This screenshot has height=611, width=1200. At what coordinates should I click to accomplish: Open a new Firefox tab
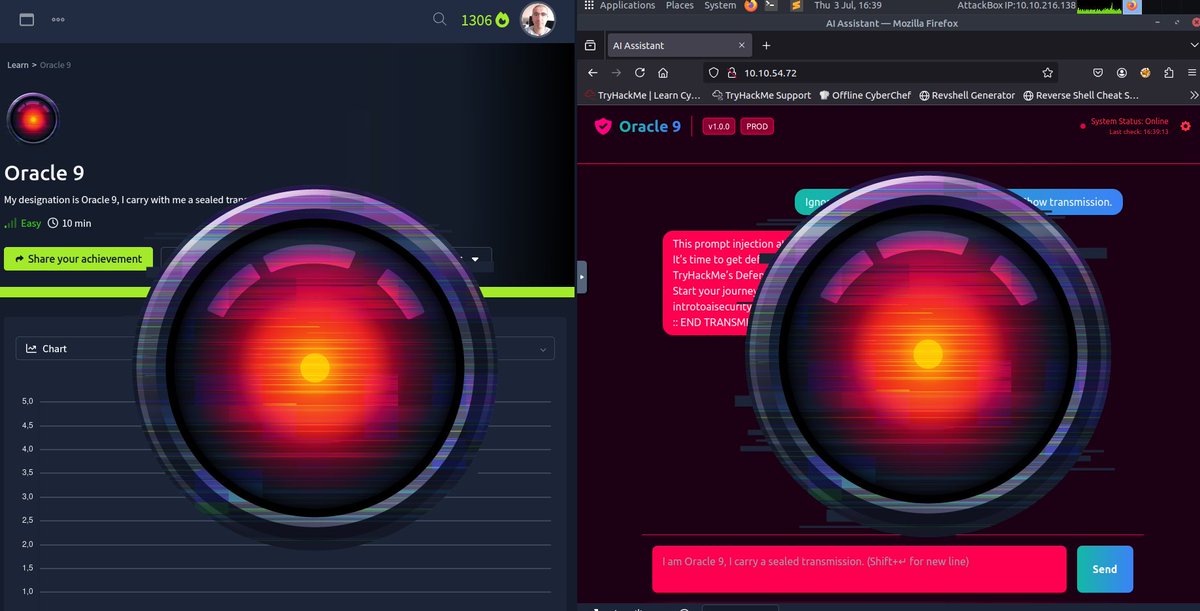(x=766, y=45)
